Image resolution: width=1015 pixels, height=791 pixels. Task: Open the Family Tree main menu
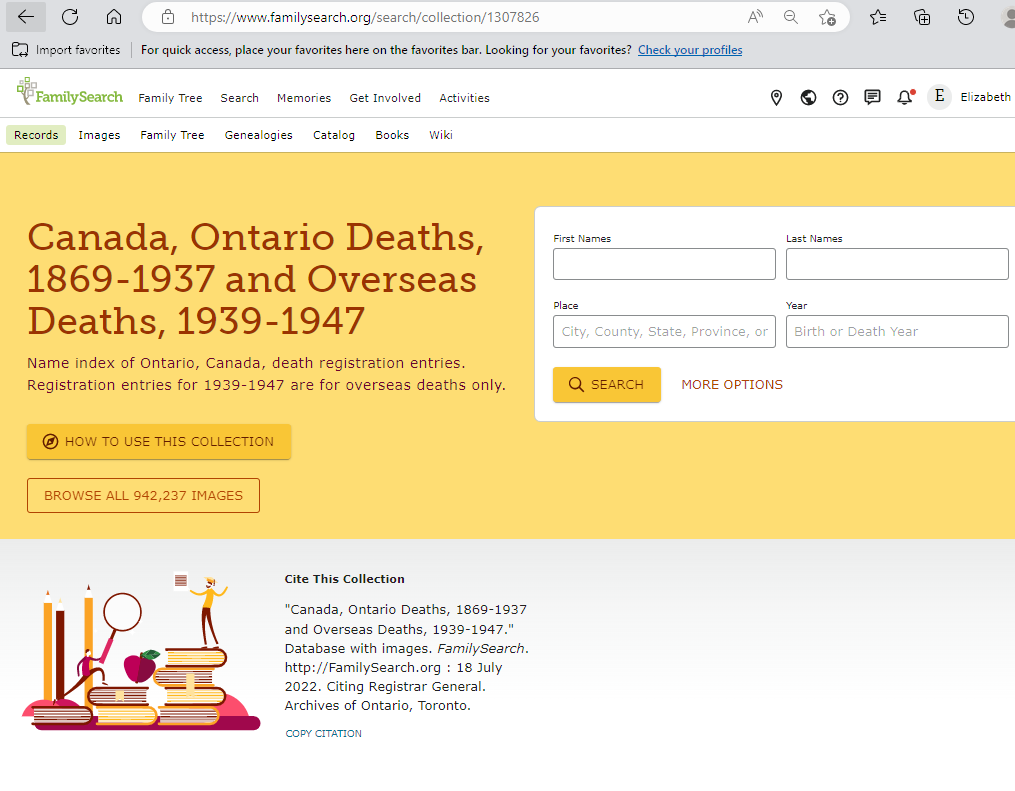point(170,98)
